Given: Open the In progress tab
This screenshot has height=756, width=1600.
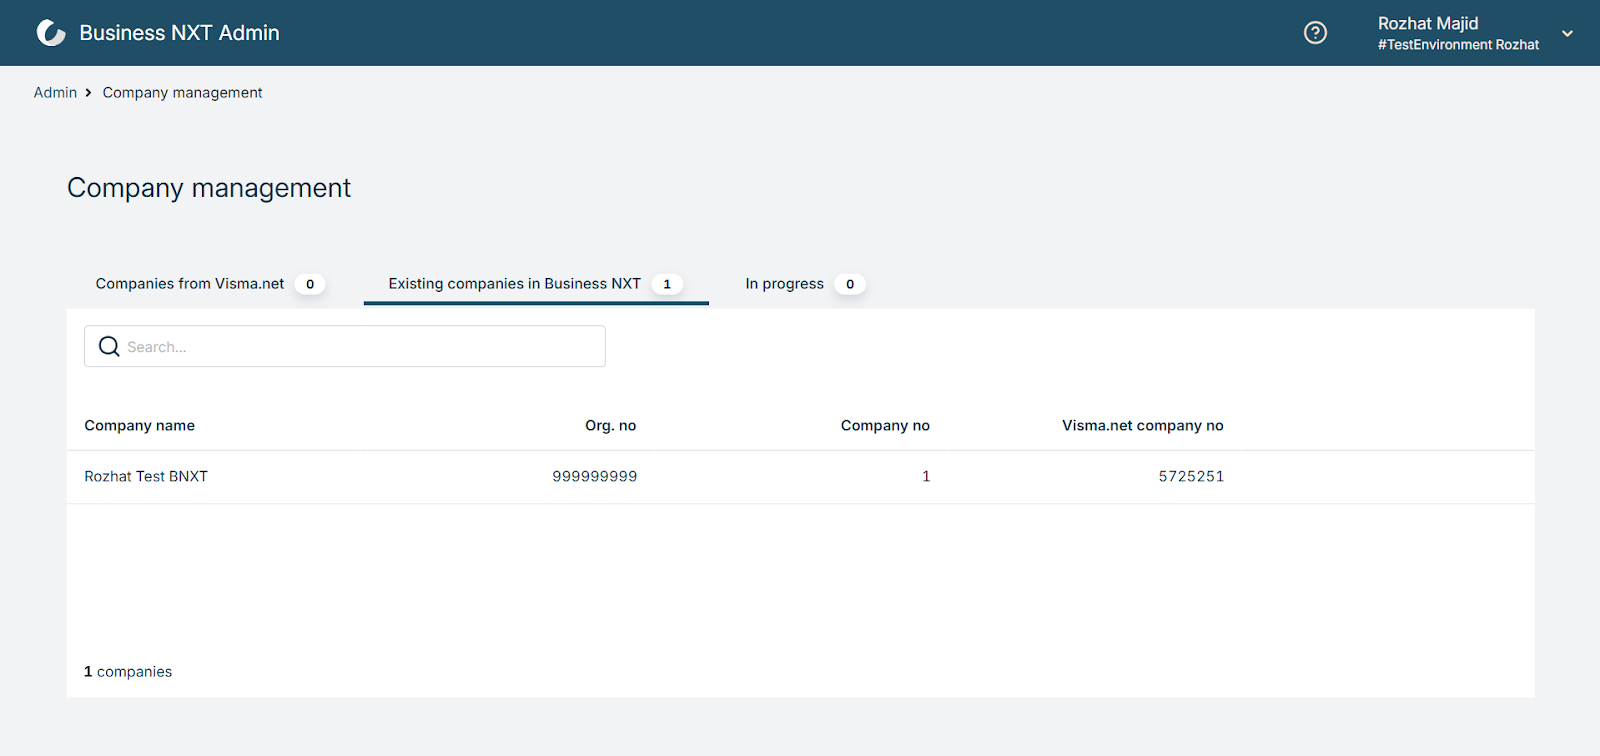Looking at the screenshot, I should pyautogui.click(x=805, y=284).
